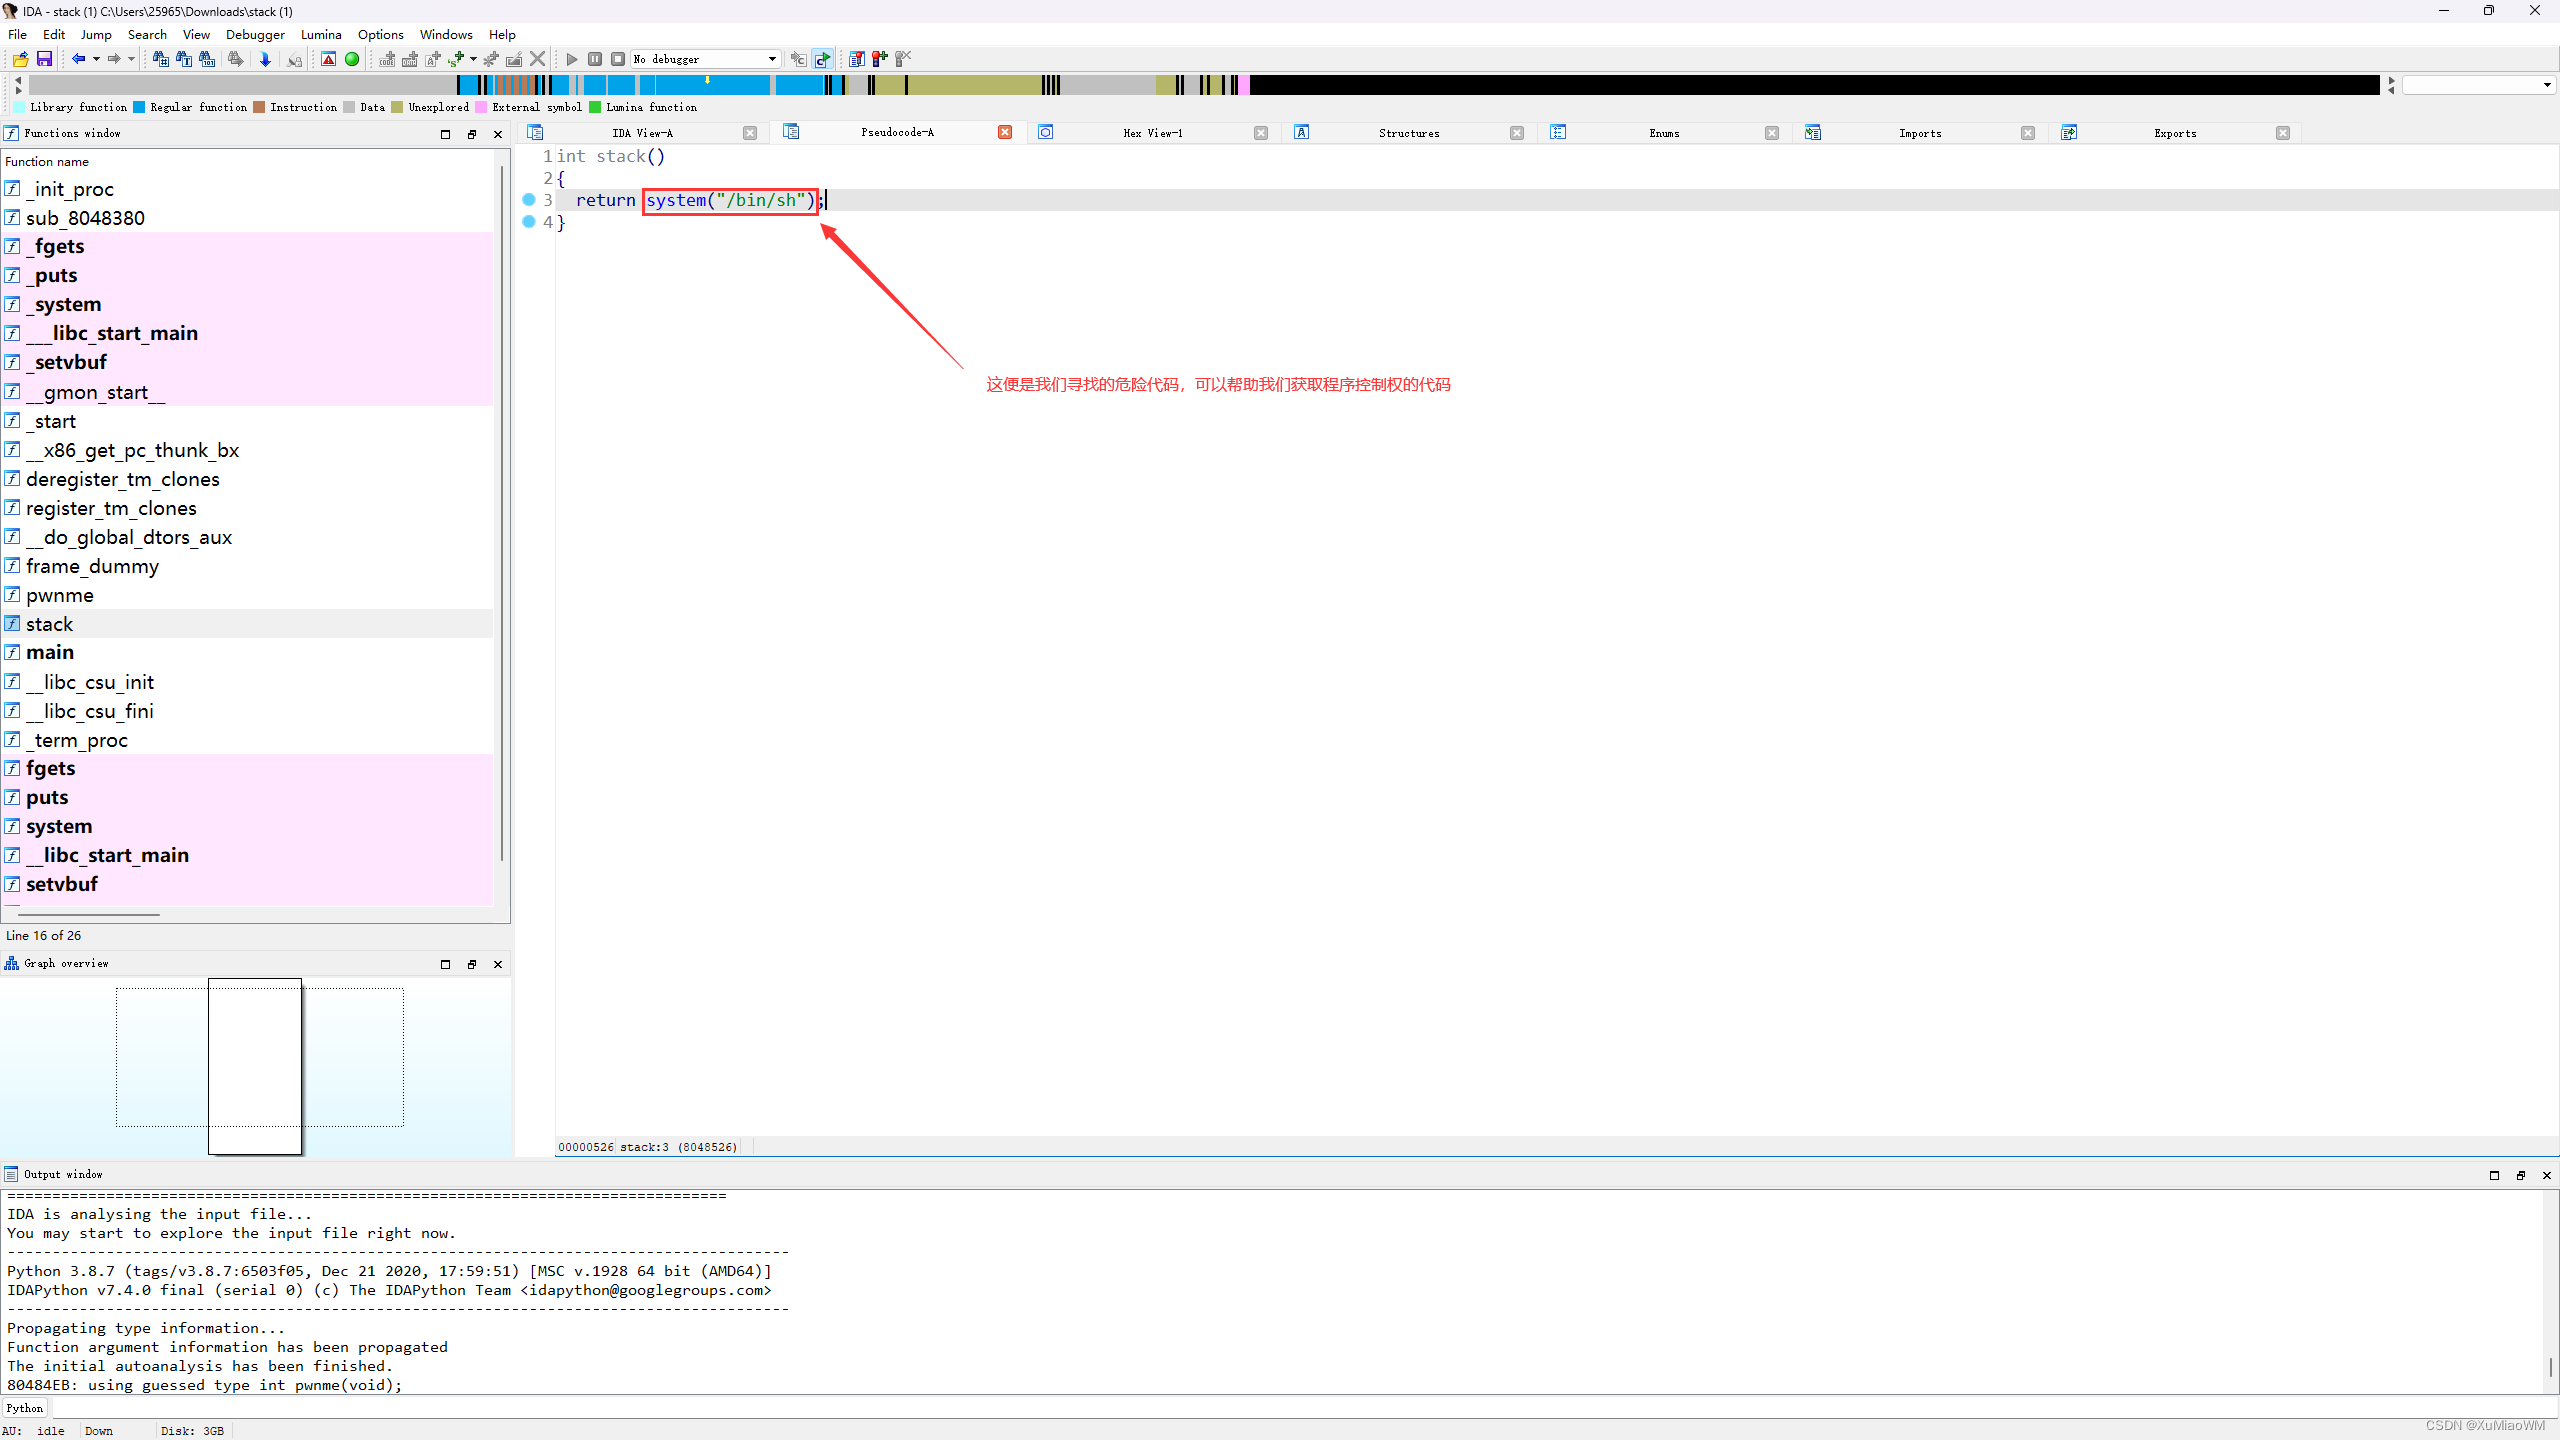
Task: Click the blue down-arrow jump icon
Action: pos(265,59)
